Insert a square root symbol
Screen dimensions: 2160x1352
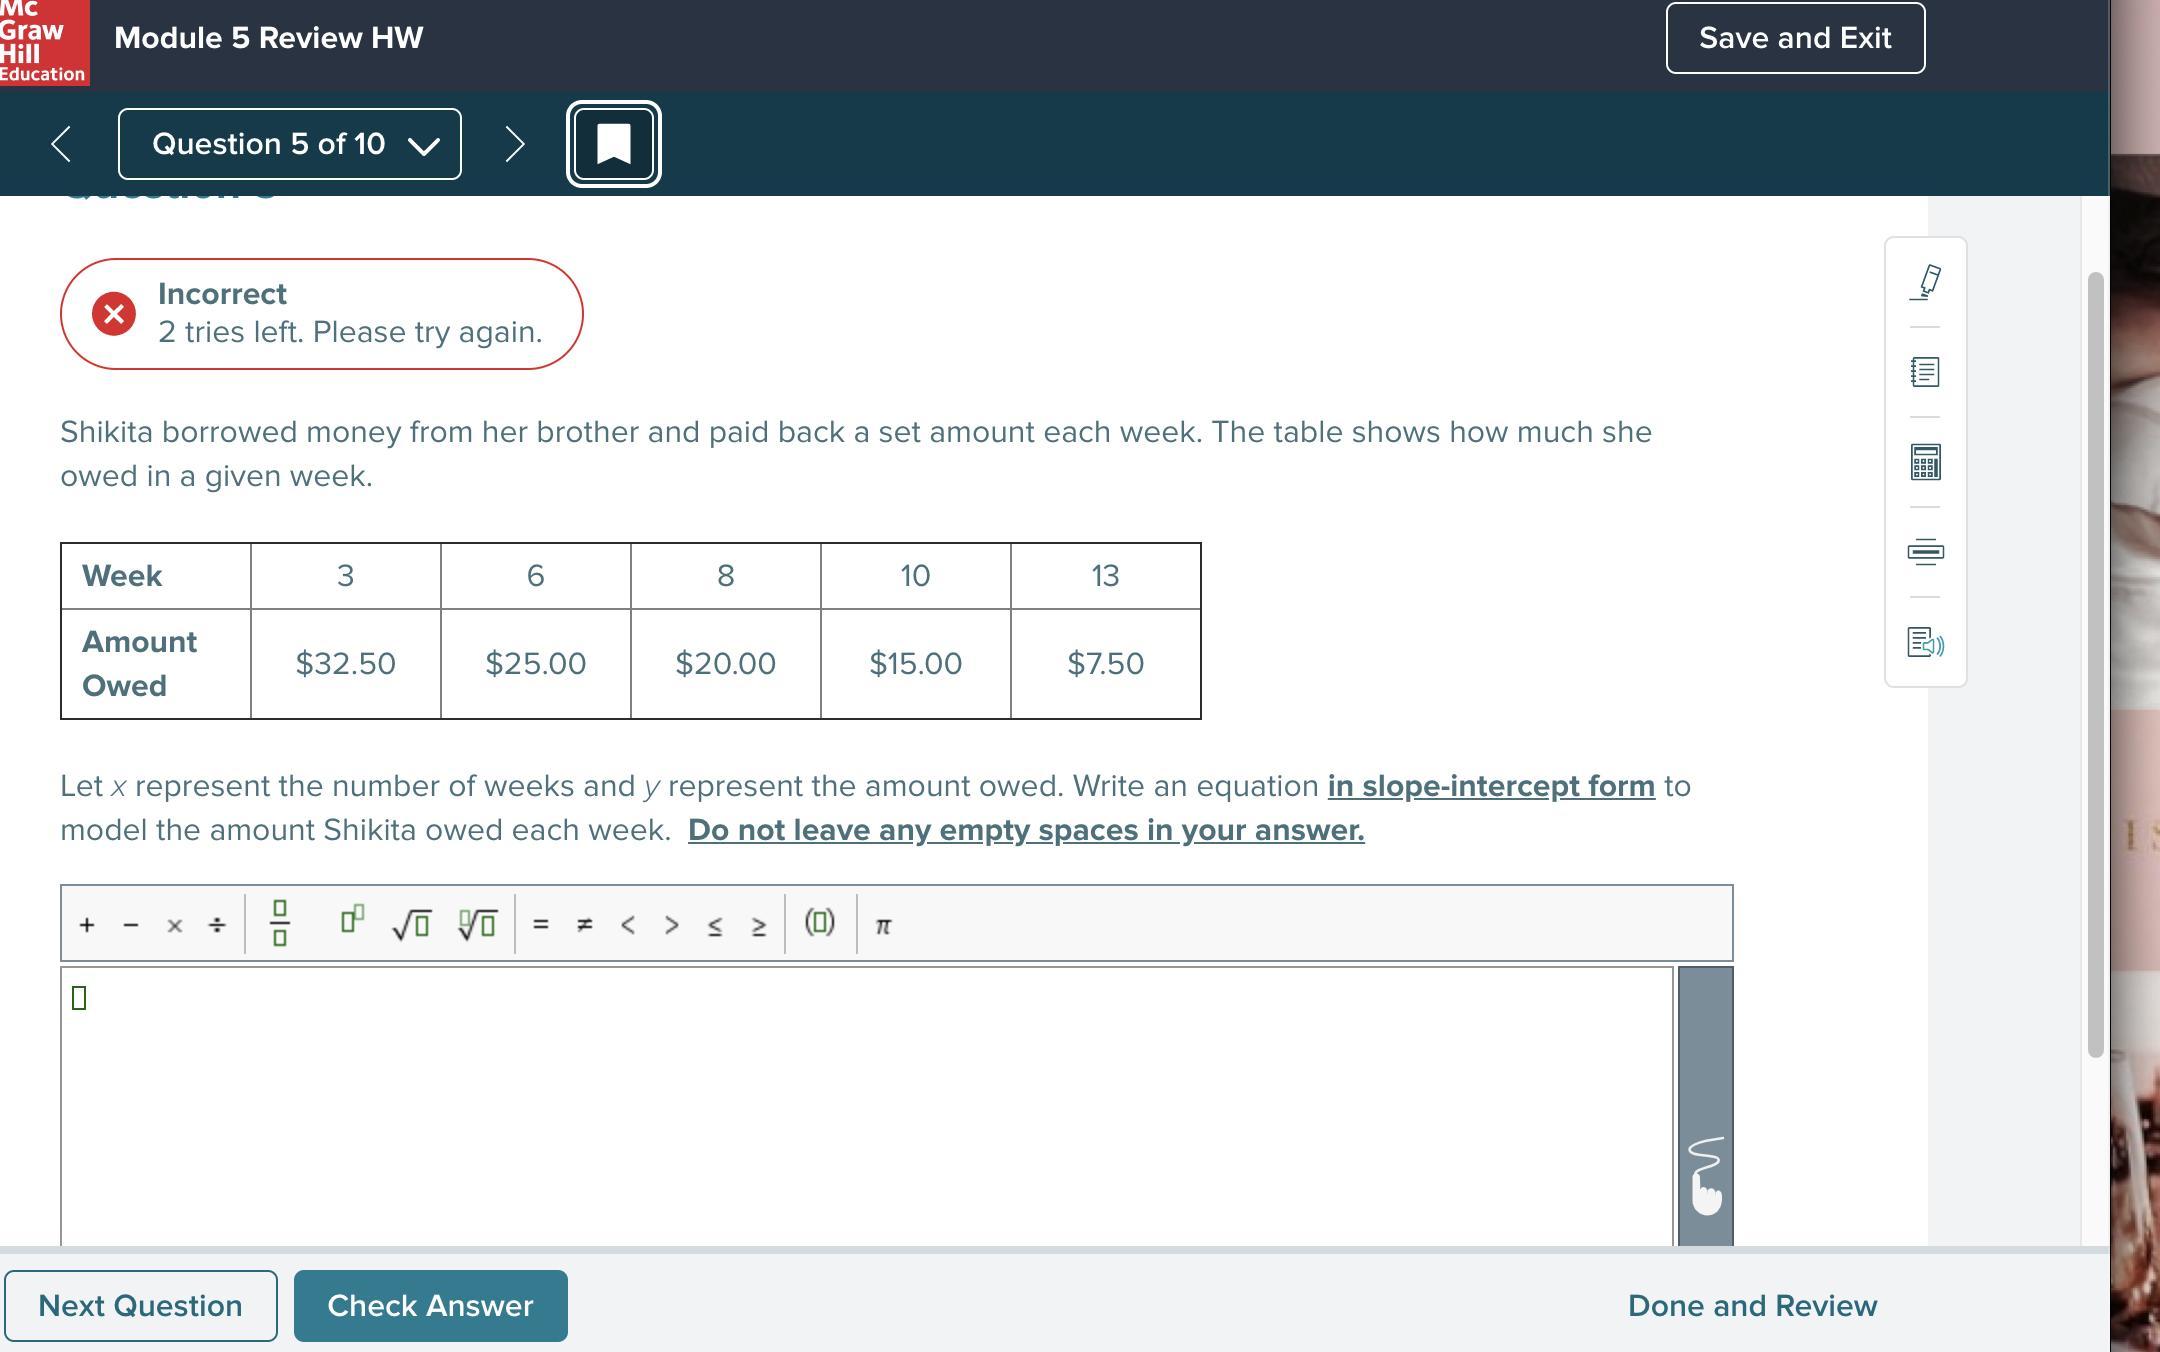click(x=411, y=924)
